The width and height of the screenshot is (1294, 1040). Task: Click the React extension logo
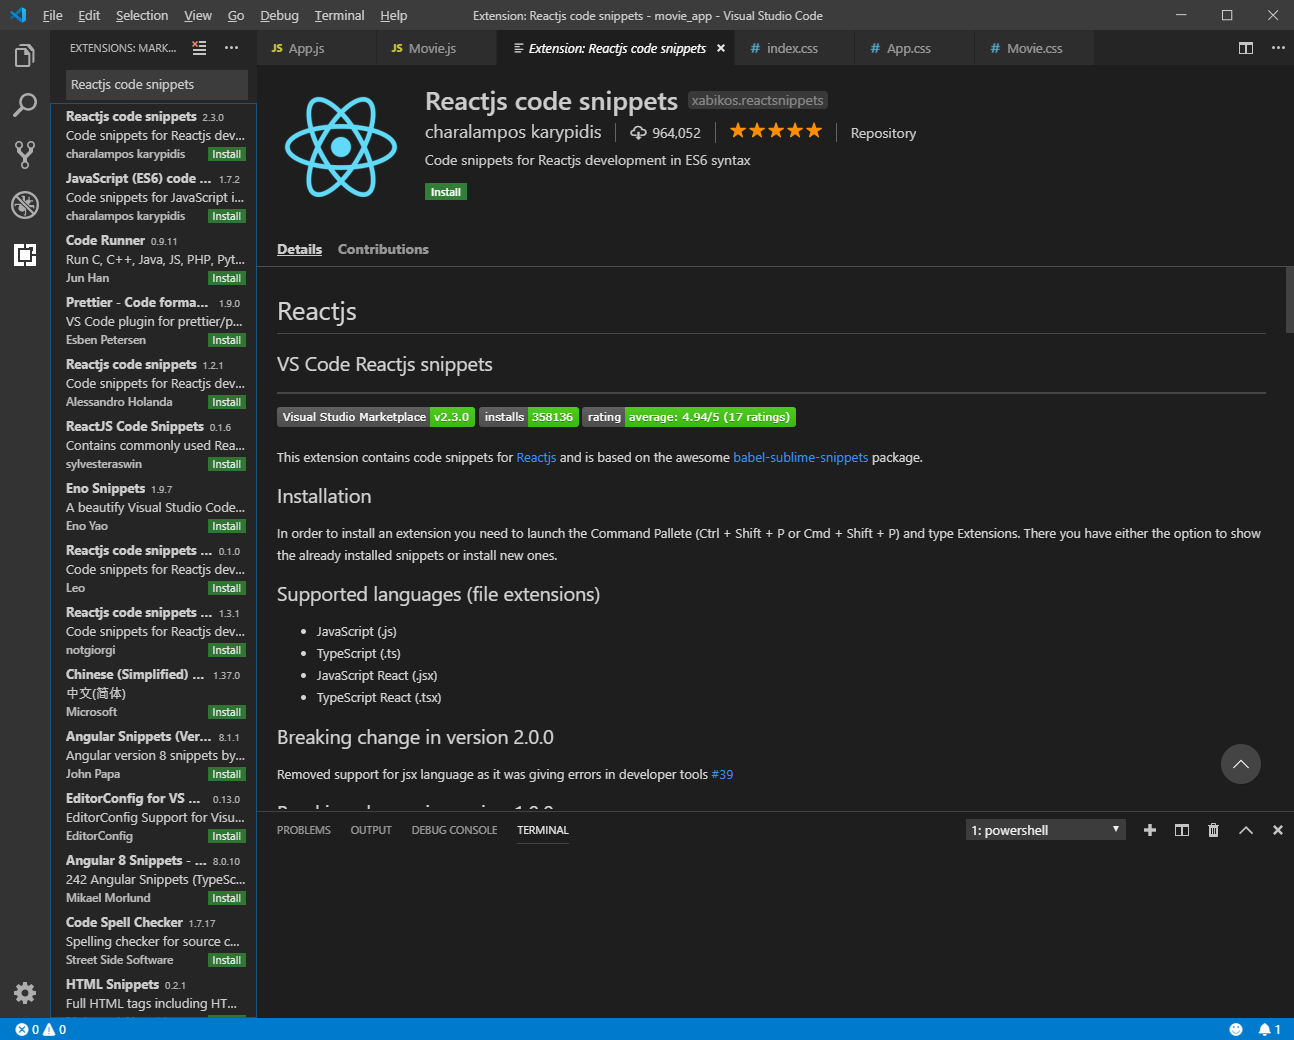coord(341,146)
